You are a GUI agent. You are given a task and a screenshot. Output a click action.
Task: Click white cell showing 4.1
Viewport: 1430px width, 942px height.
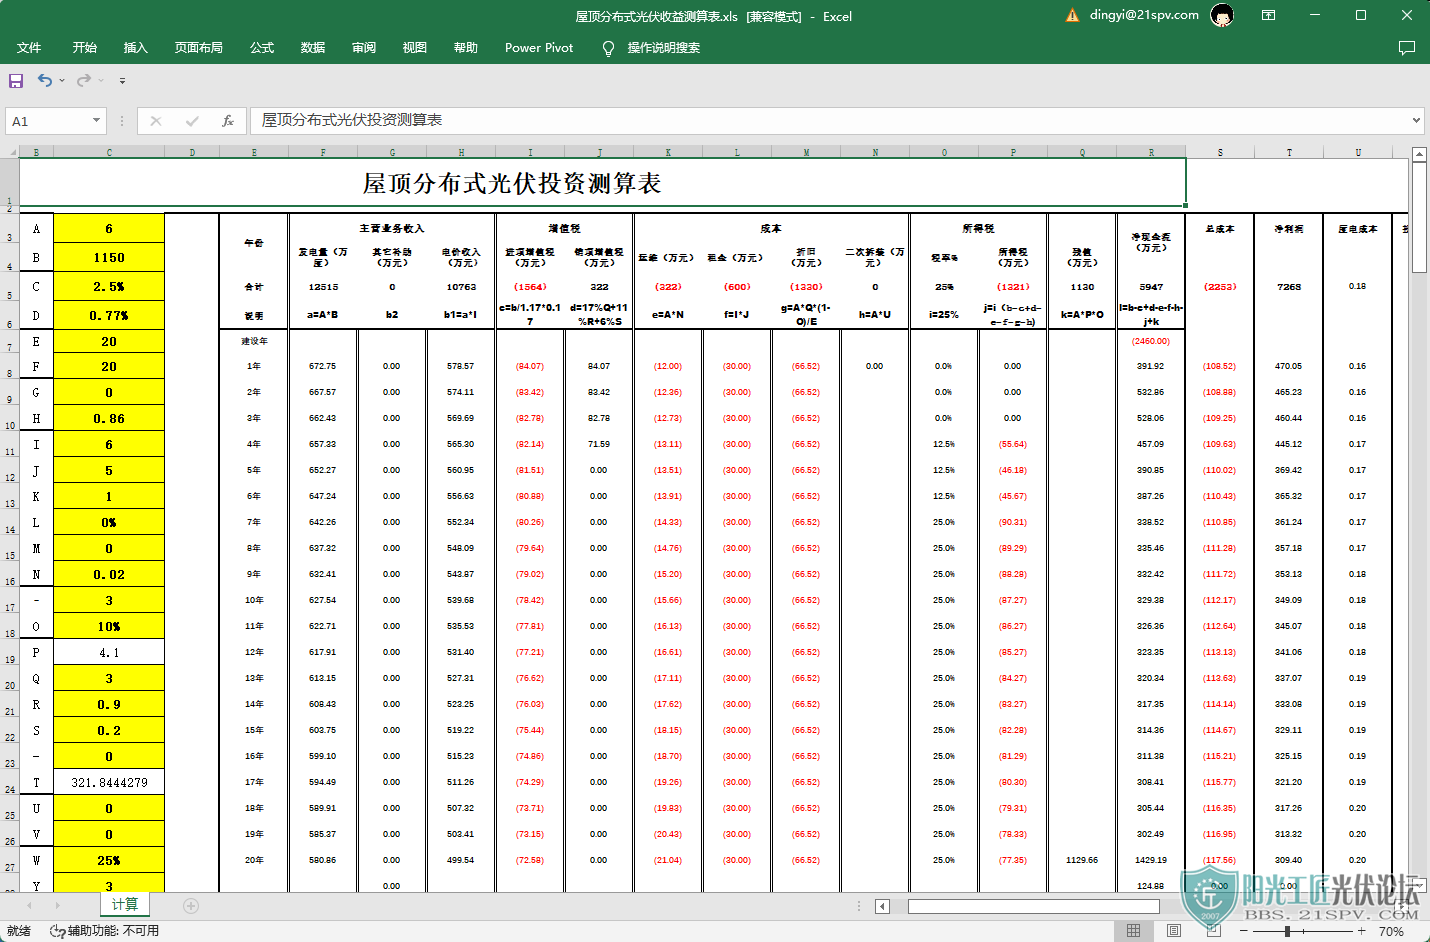click(x=109, y=652)
